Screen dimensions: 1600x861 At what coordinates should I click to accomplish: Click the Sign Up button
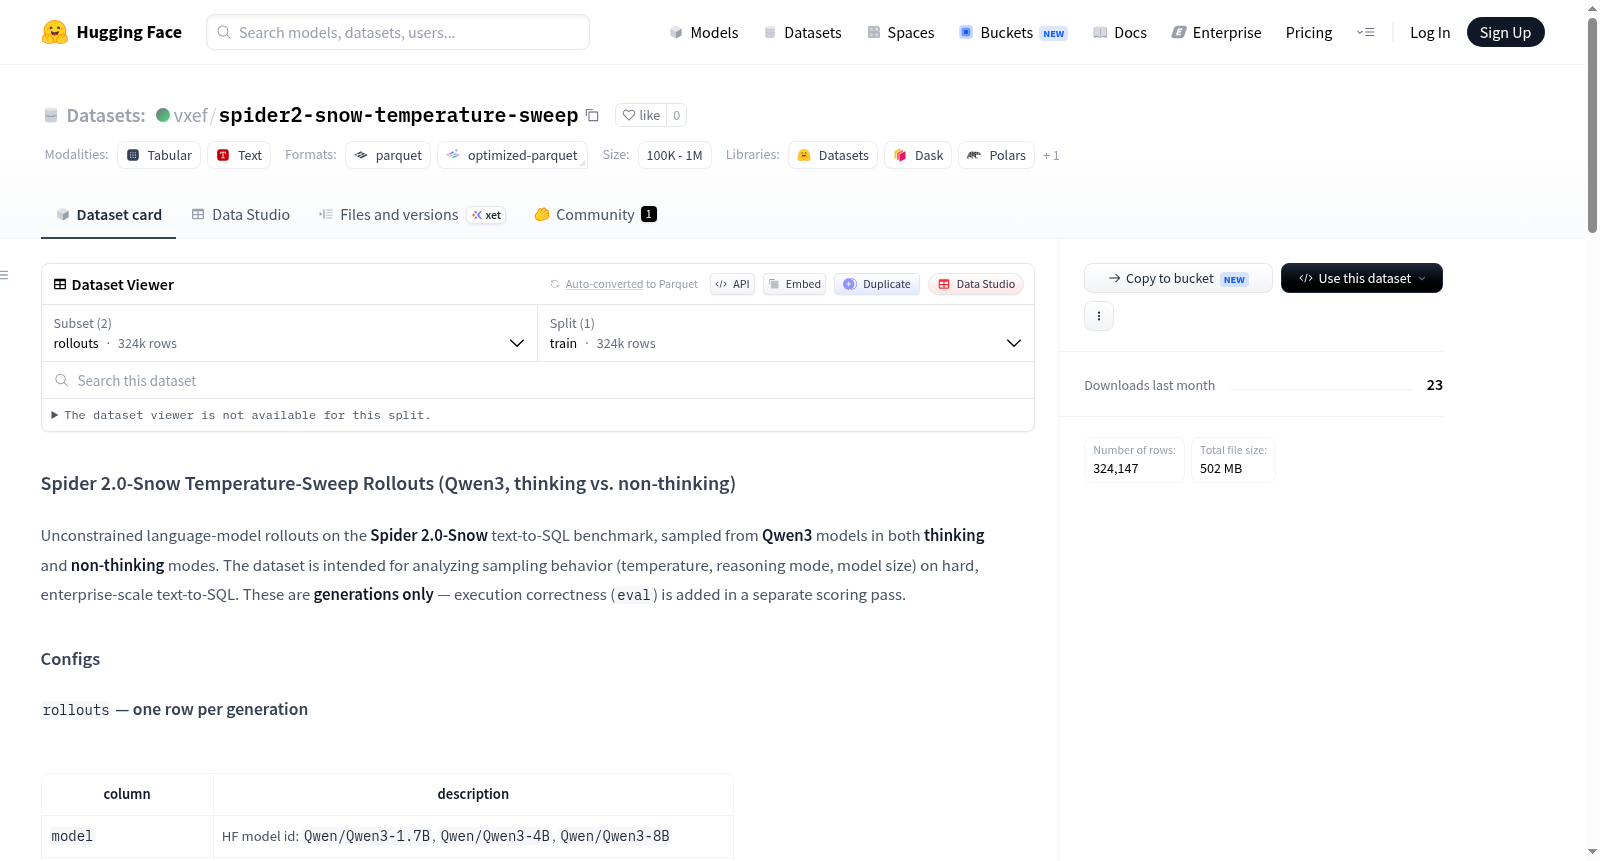[x=1505, y=32]
